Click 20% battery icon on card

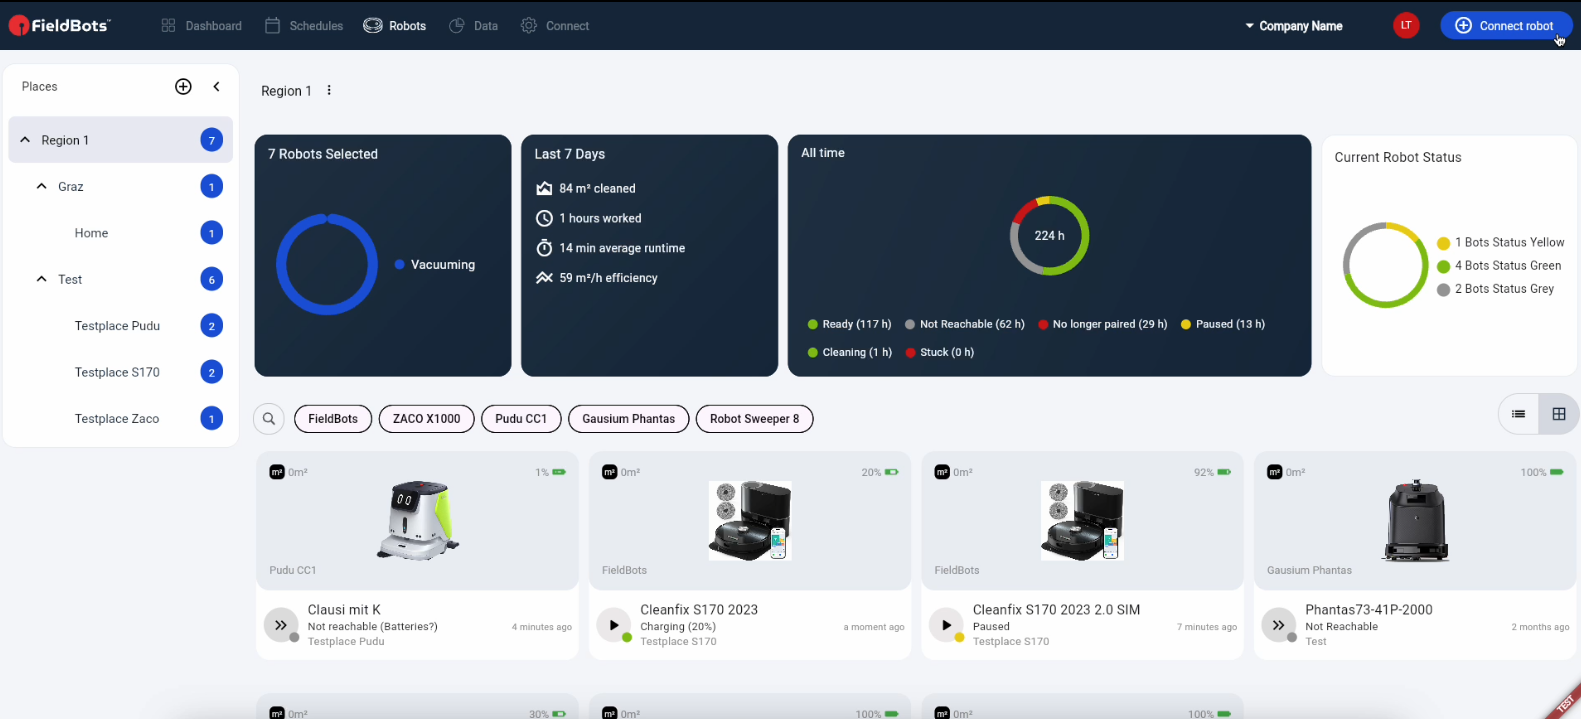tap(891, 472)
